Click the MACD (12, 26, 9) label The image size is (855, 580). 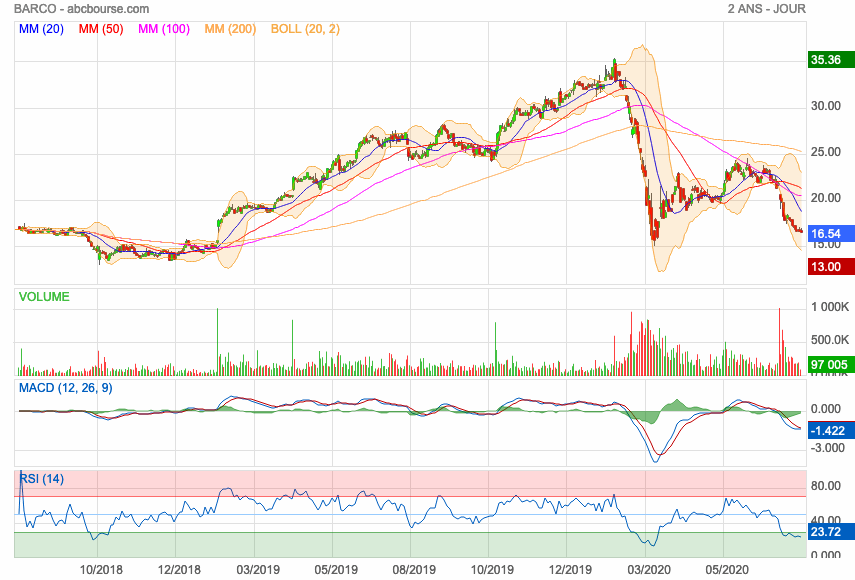pyautogui.click(x=65, y=388)
